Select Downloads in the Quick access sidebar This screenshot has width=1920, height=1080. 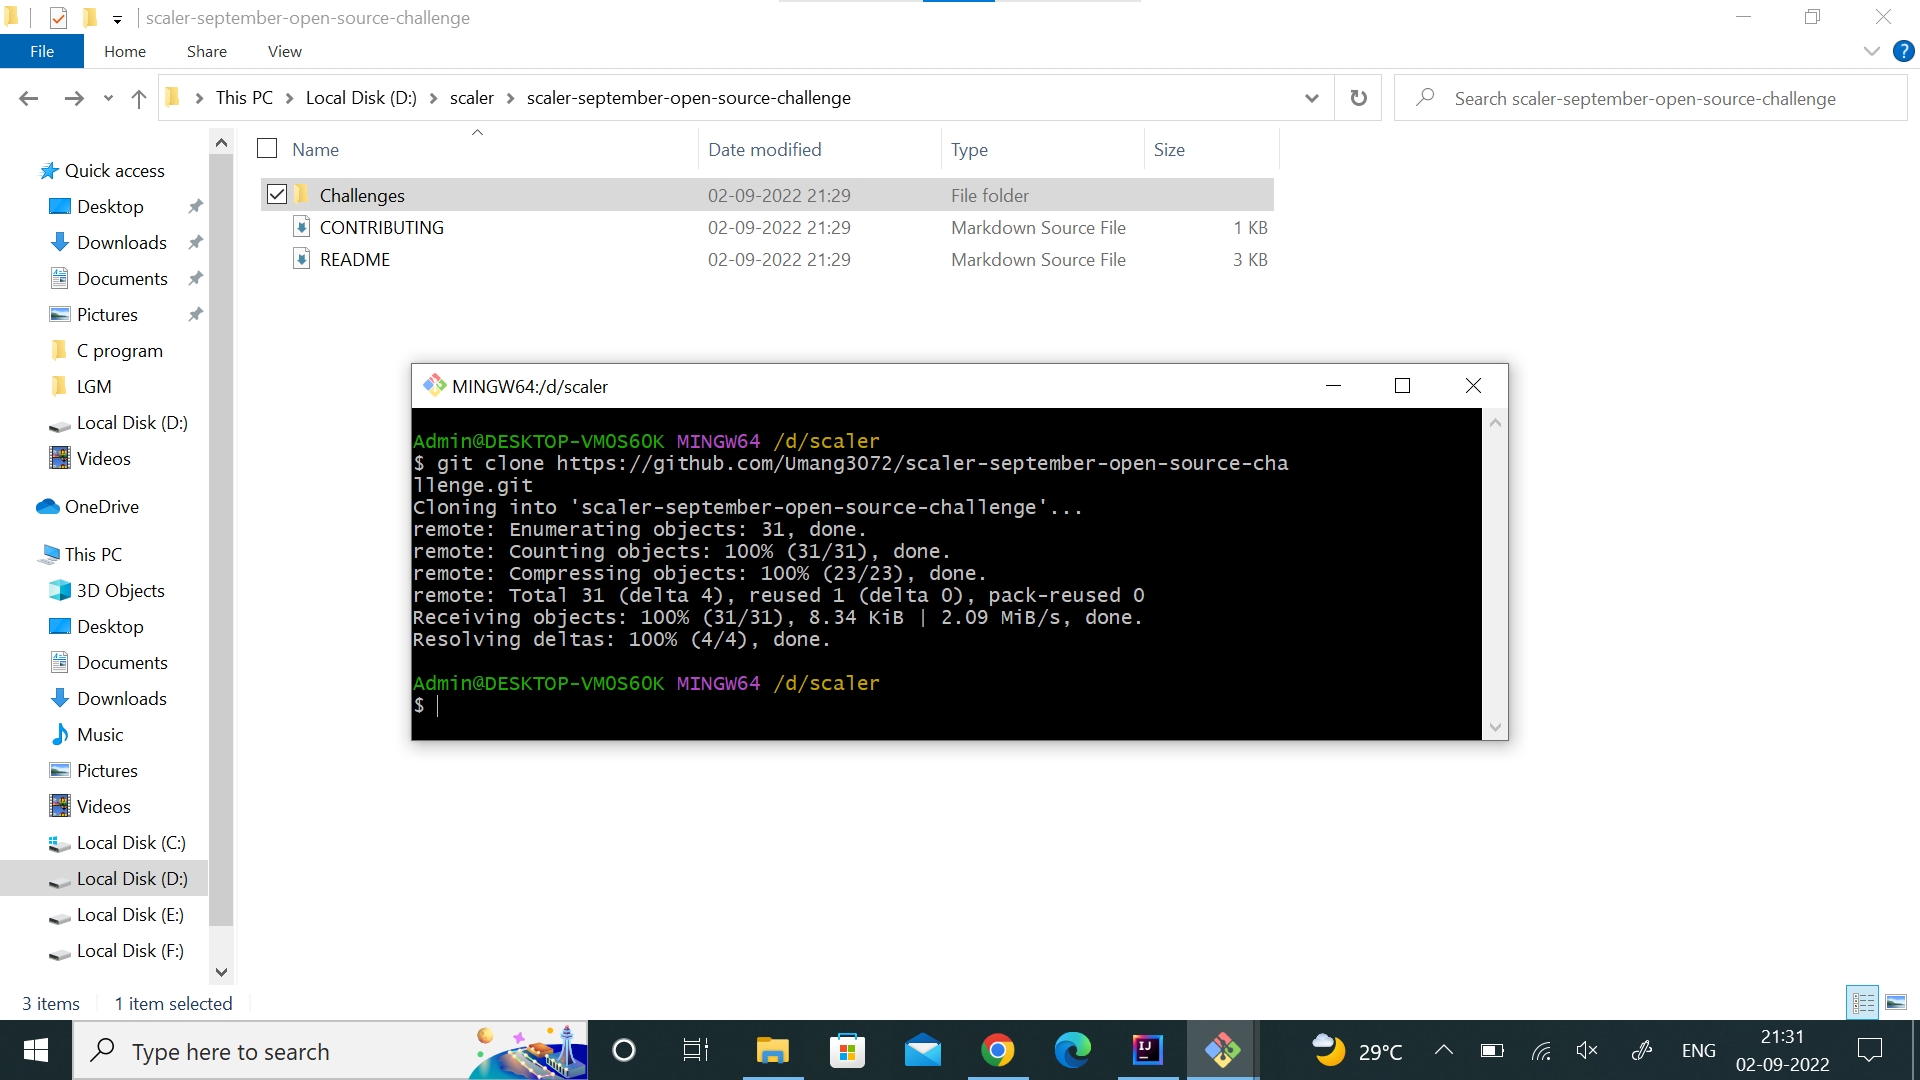(121, 242)
